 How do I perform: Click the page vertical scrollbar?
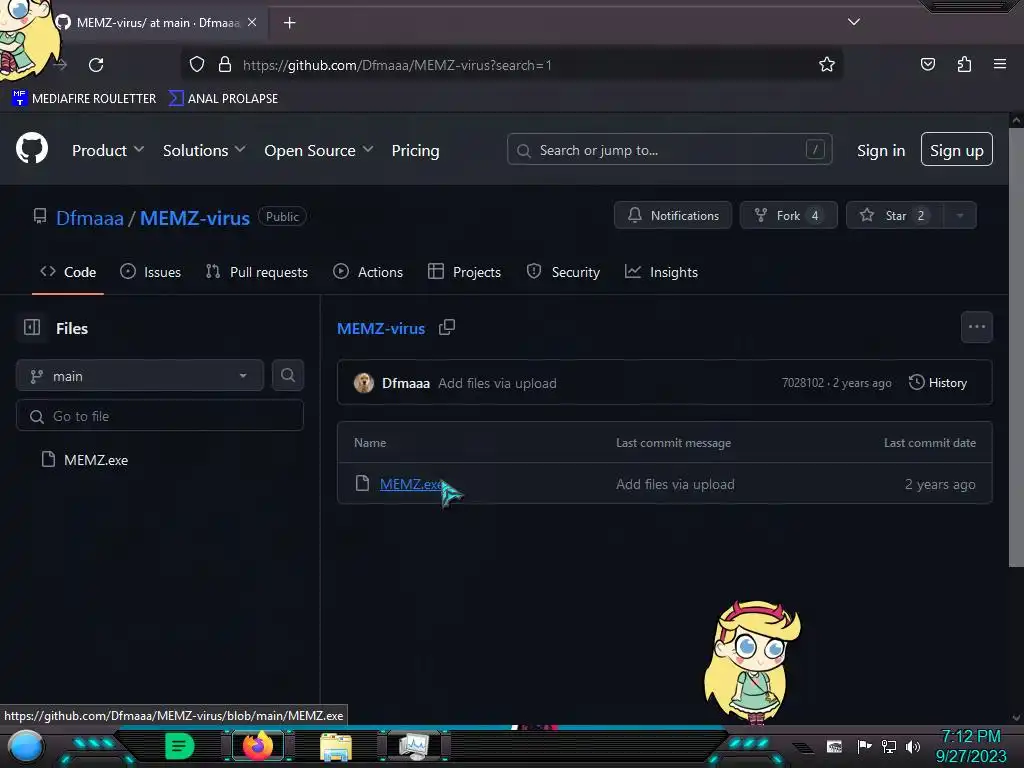tap(1016, 346)
